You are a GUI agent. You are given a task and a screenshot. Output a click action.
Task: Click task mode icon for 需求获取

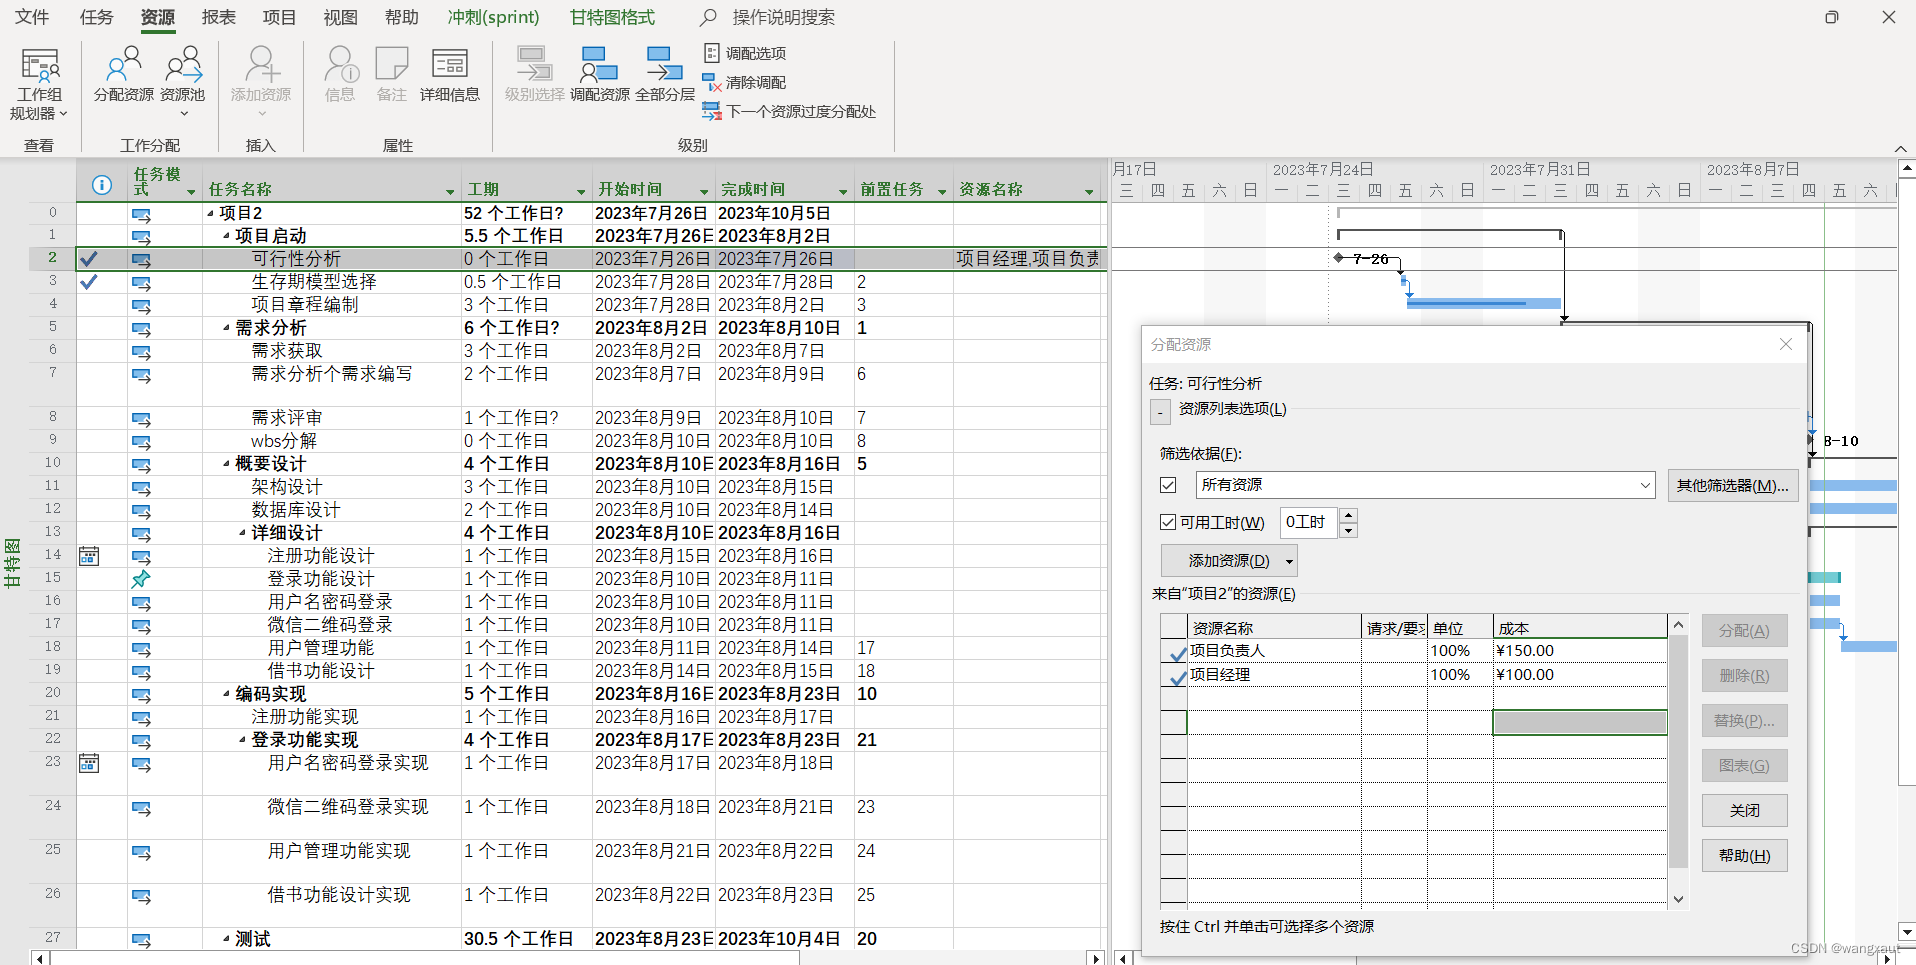click(141, 352)
